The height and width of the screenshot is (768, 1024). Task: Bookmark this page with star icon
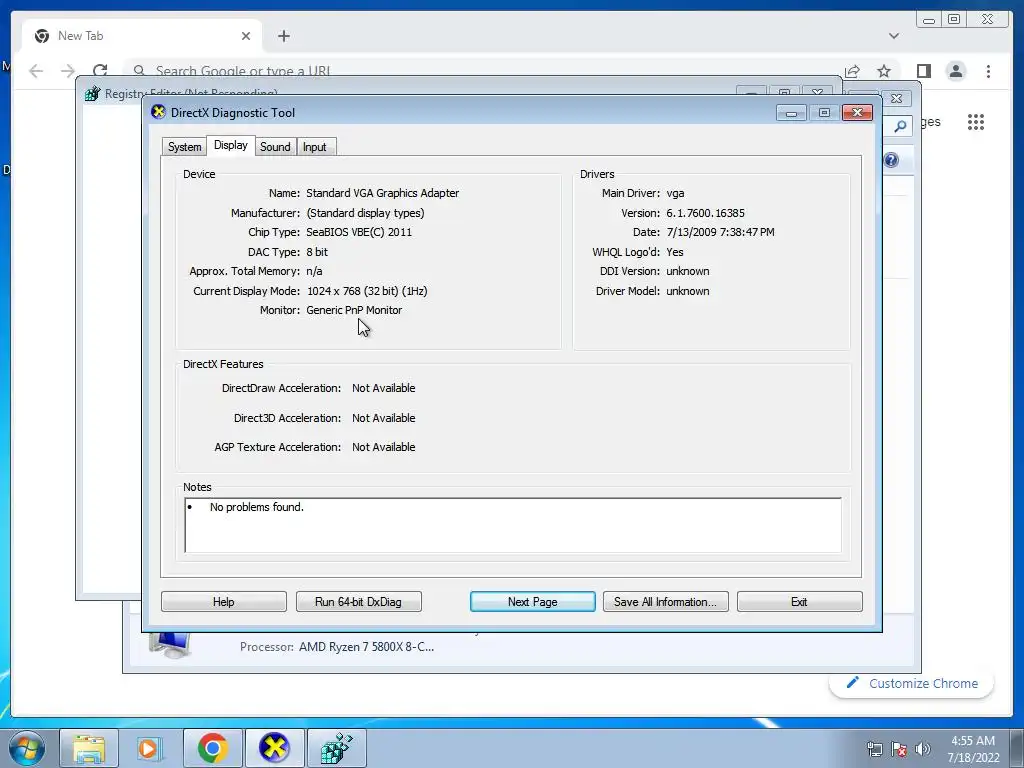point(884,71)
